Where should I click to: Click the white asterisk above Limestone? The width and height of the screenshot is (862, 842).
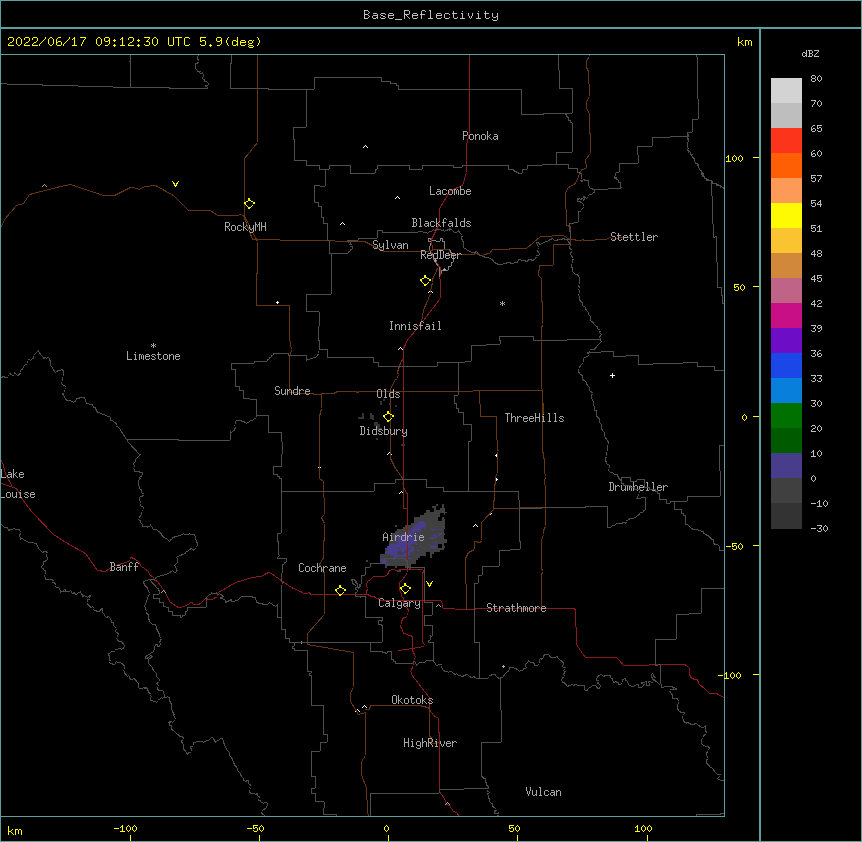coord(153,346)
